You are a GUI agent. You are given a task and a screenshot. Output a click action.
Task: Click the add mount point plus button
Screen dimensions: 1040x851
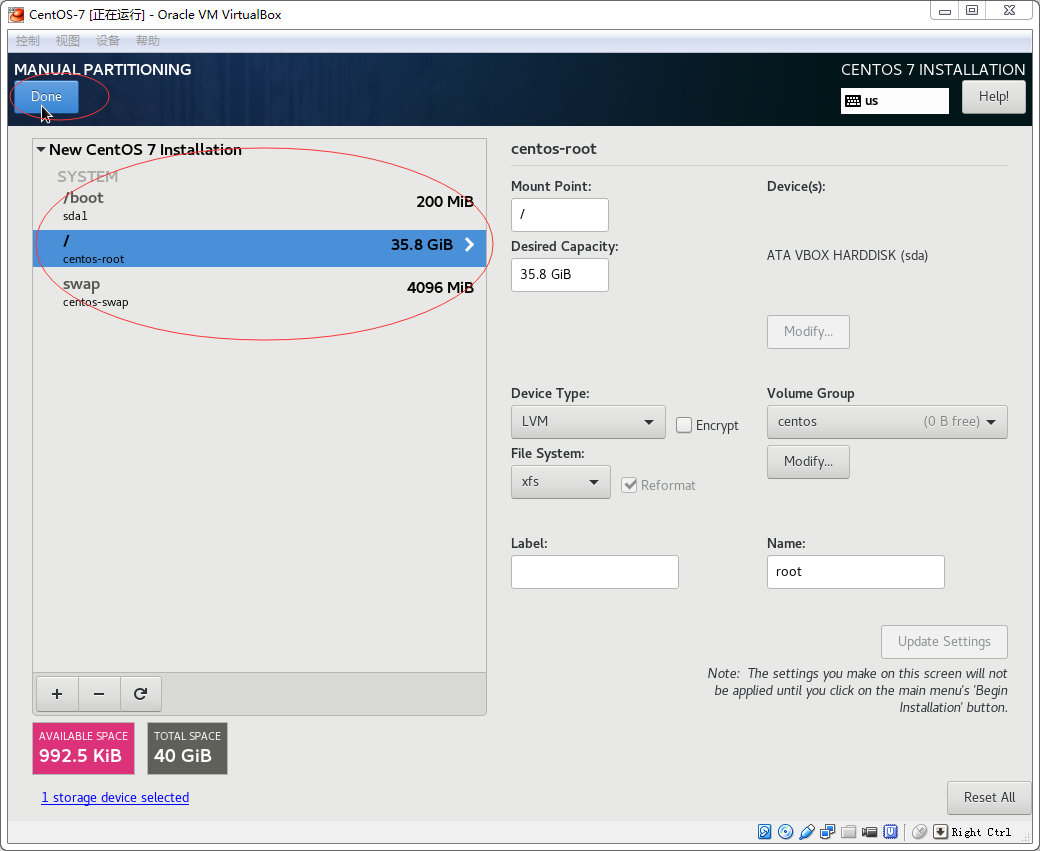click(x=57, y=694)
